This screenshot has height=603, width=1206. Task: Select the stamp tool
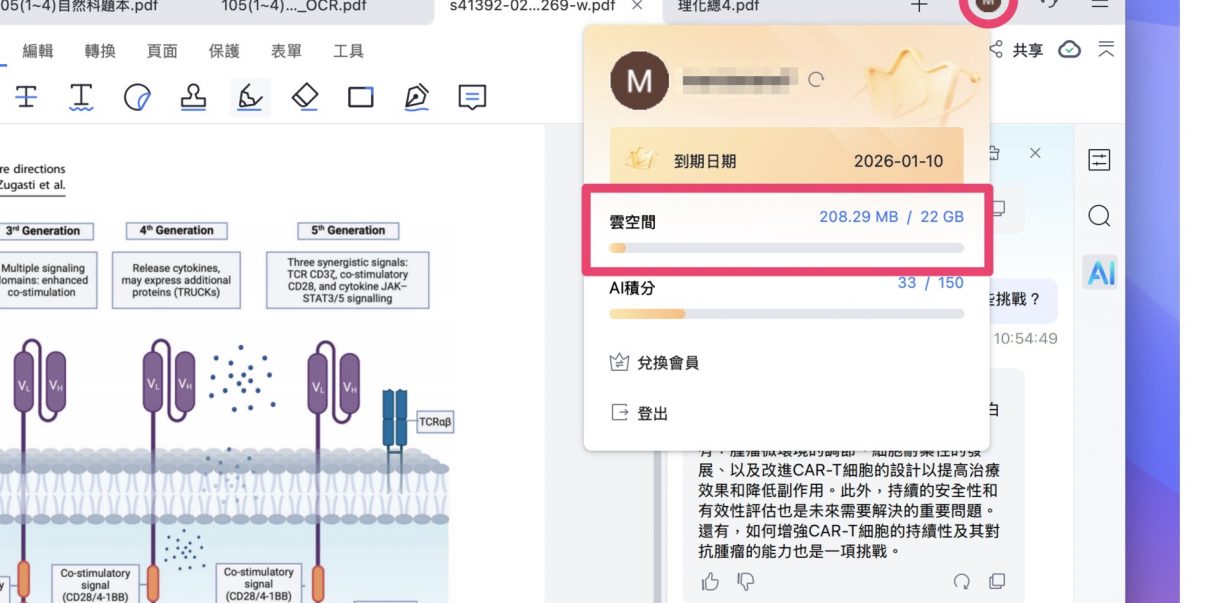[x=193, y=96]
